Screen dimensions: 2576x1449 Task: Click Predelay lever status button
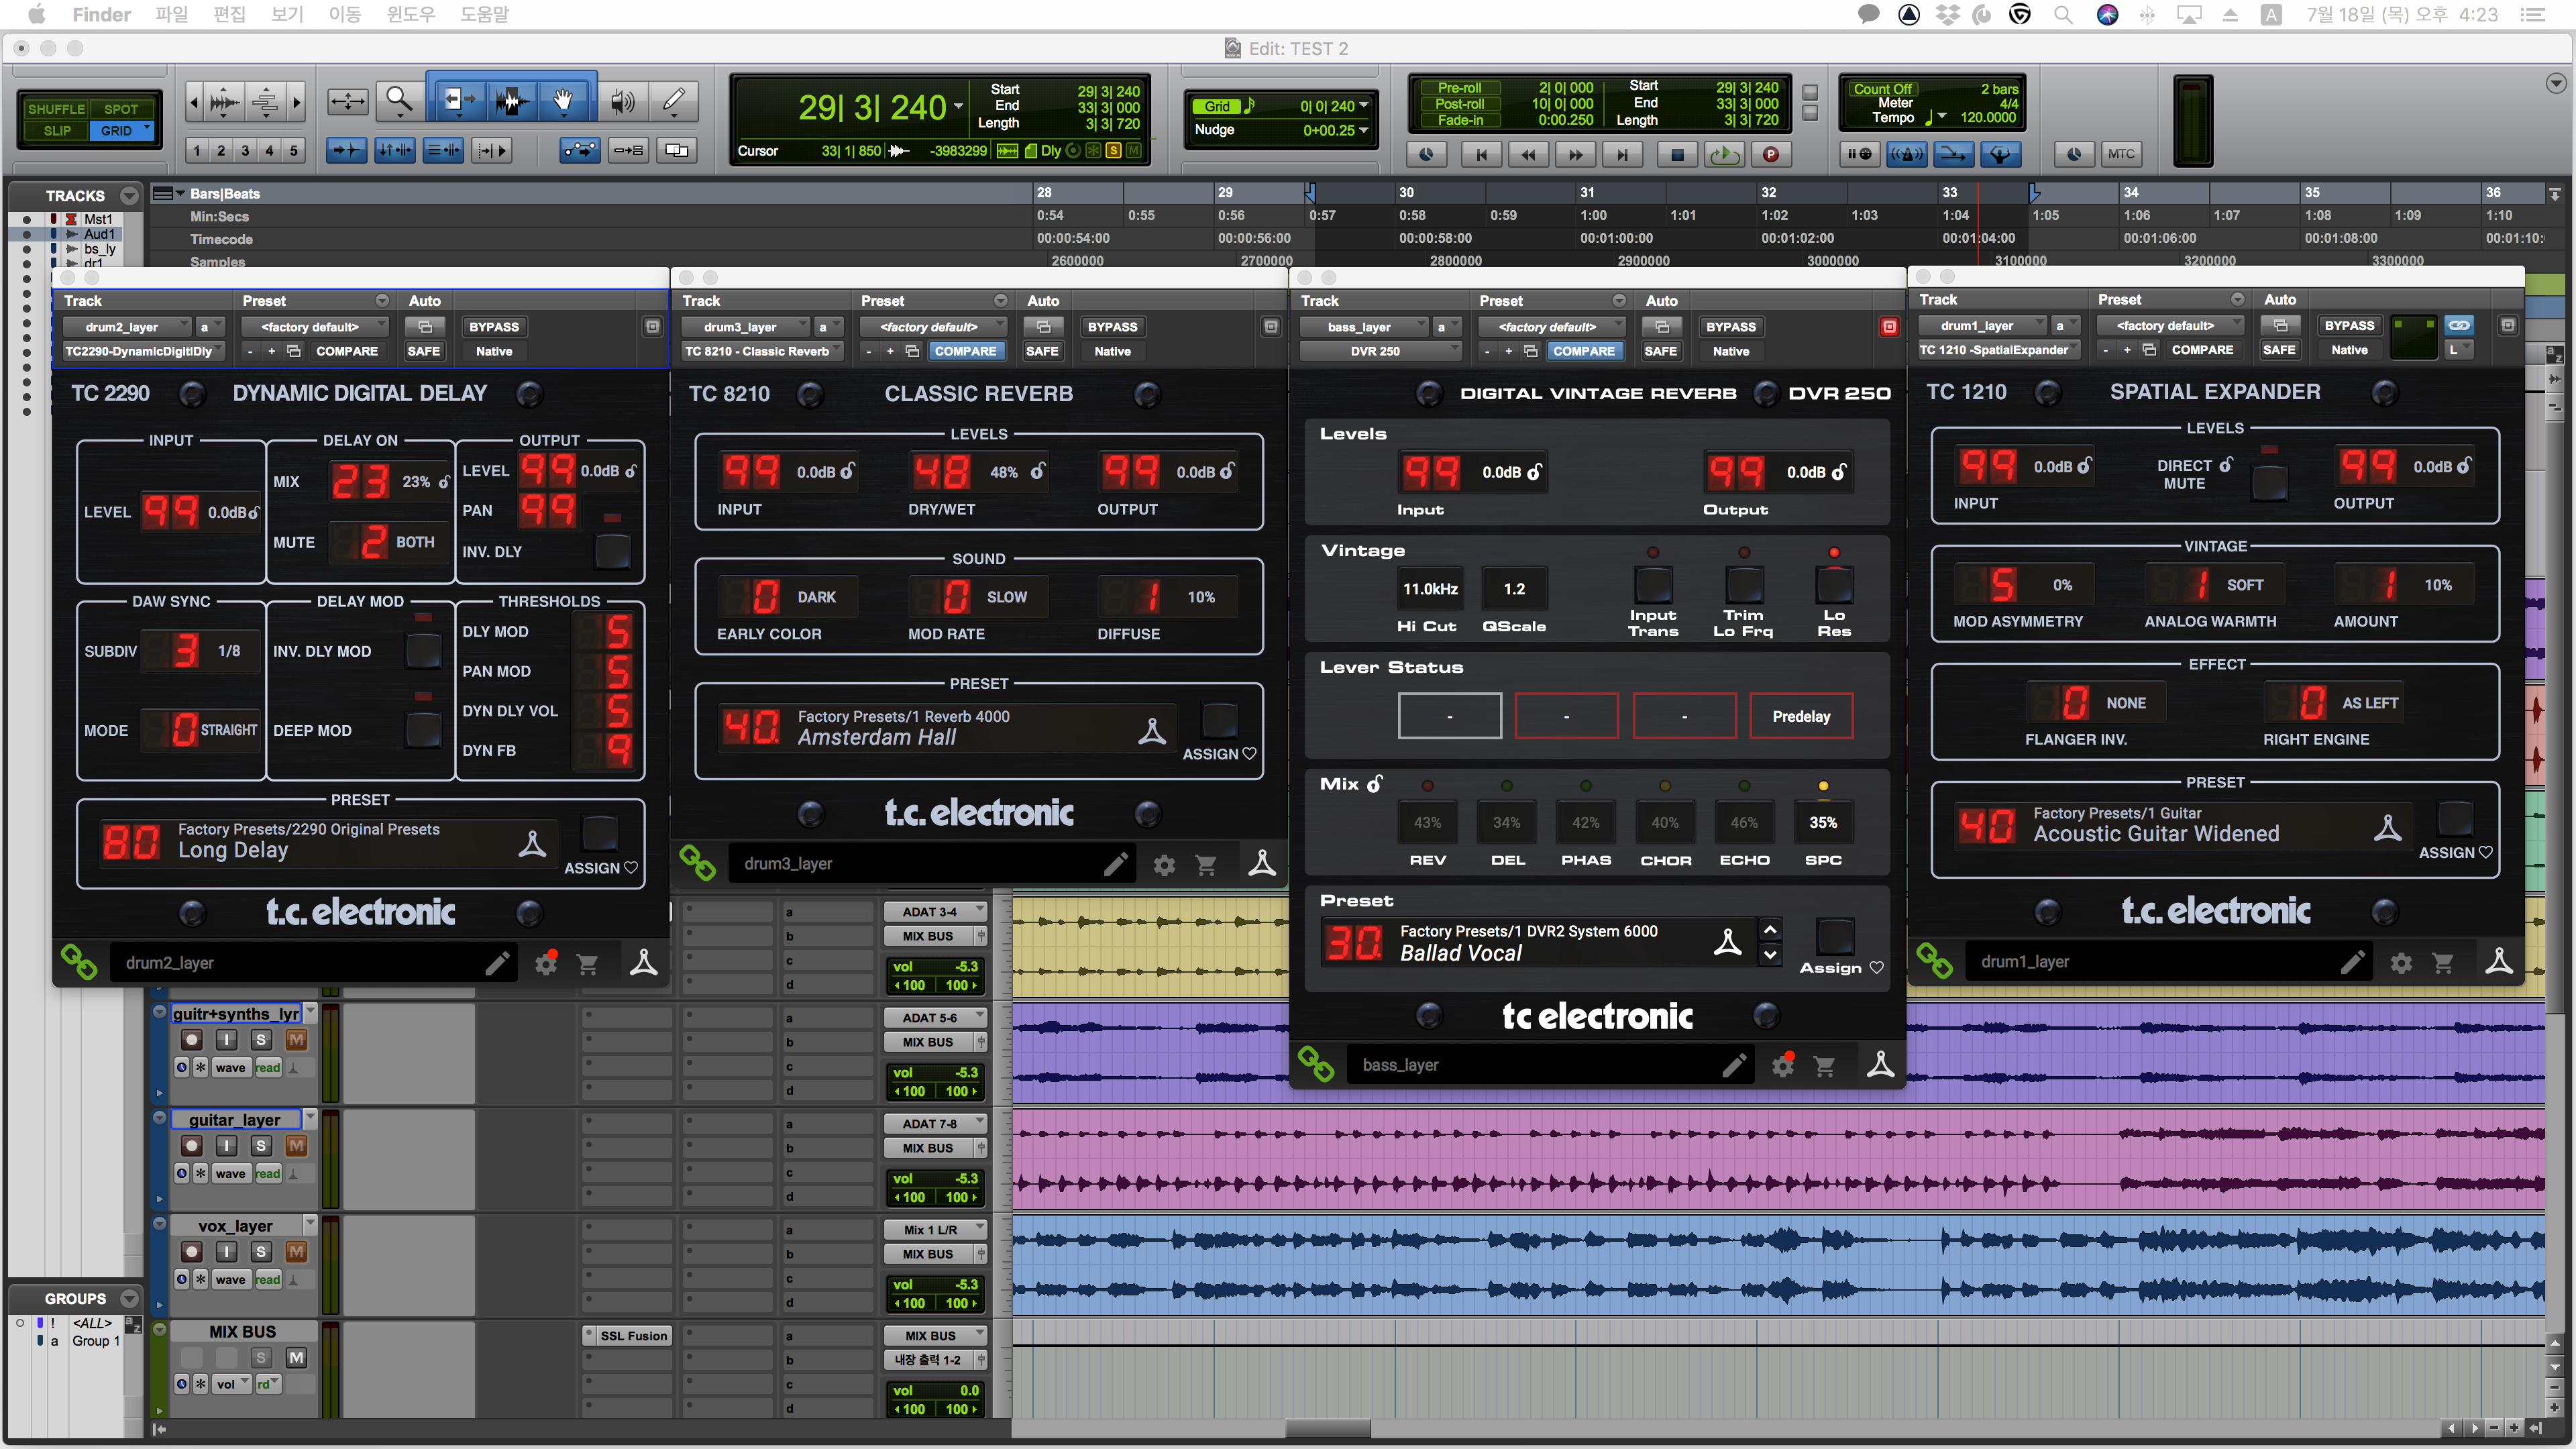point(1801,716)
